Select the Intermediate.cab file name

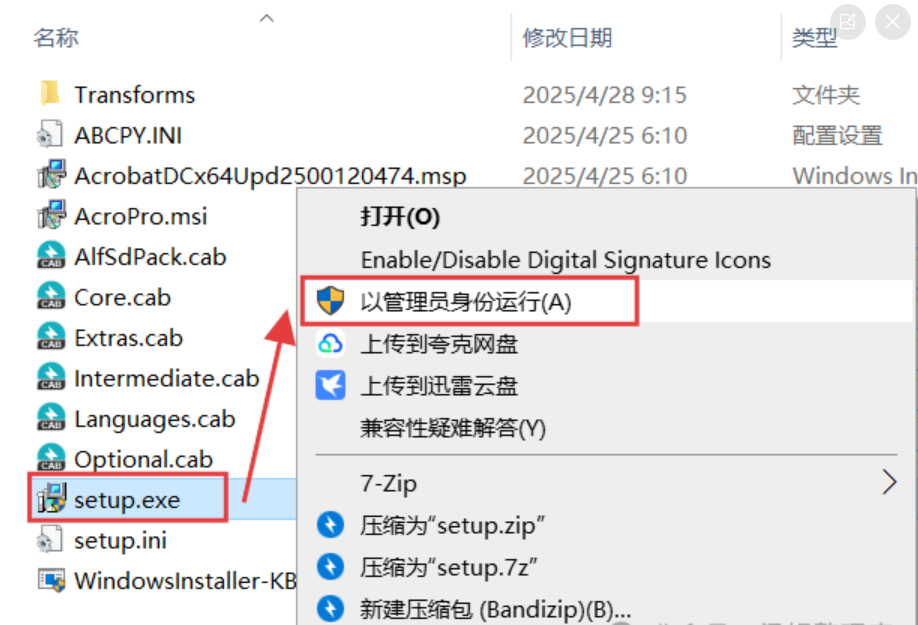(x=167, y=379)
